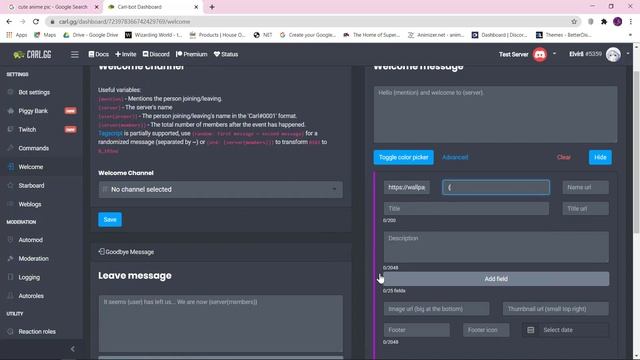Click the Footer icon field
This screenshot has width=640, height=360.
tap(486, 330)
